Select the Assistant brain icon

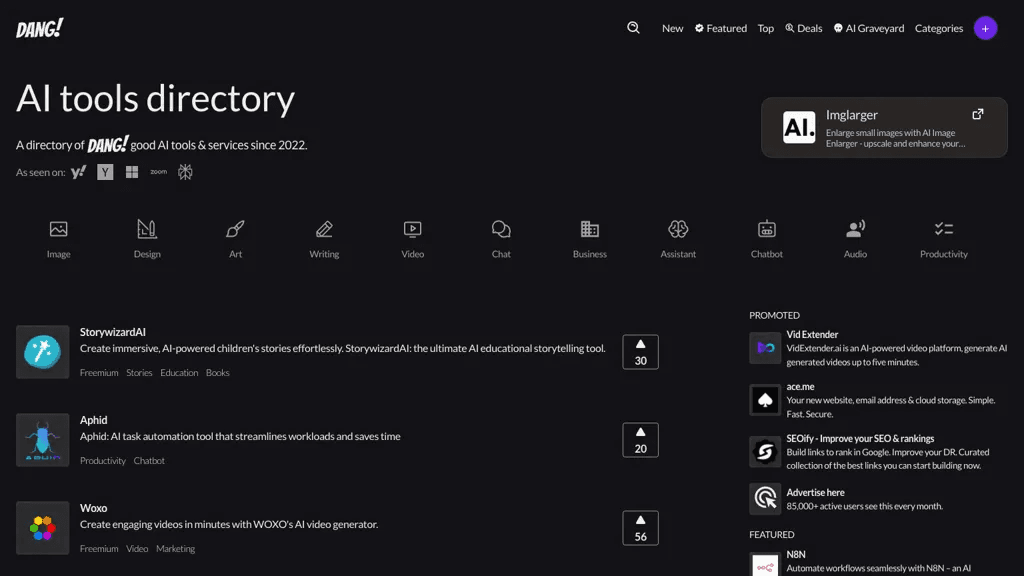click(x=678, y=229)
